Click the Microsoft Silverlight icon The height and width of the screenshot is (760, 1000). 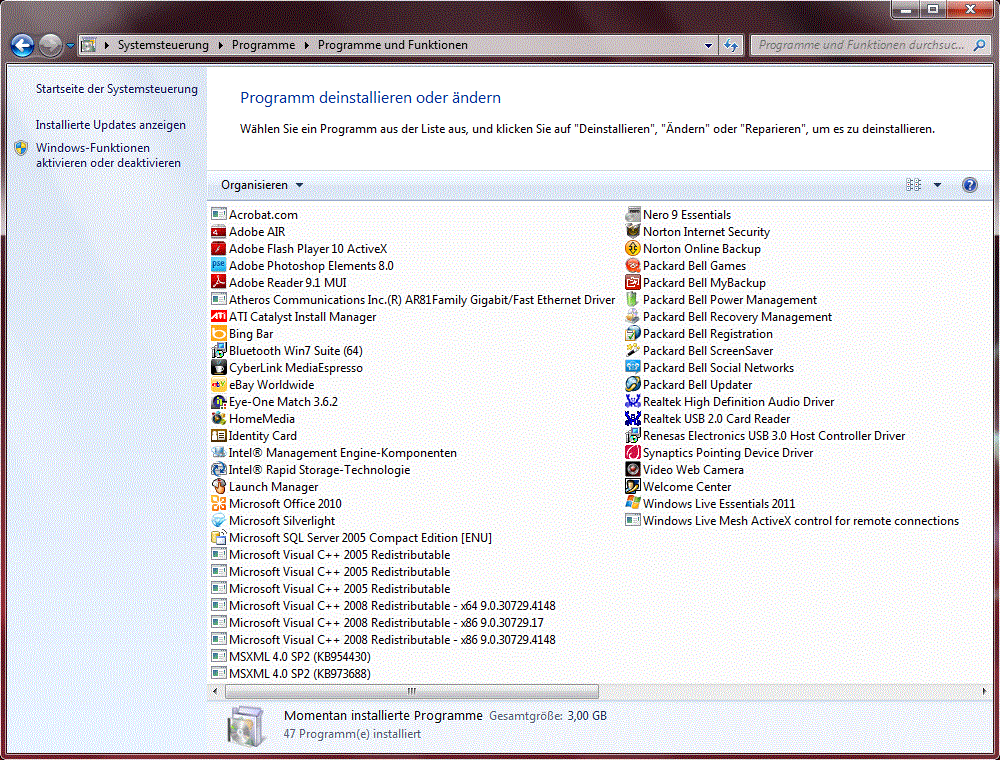pyautogui.click(x=218, y=521)
